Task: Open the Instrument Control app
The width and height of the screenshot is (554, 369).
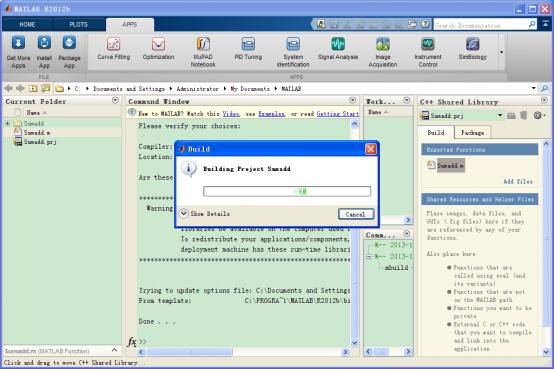Action: pos(428,52)
